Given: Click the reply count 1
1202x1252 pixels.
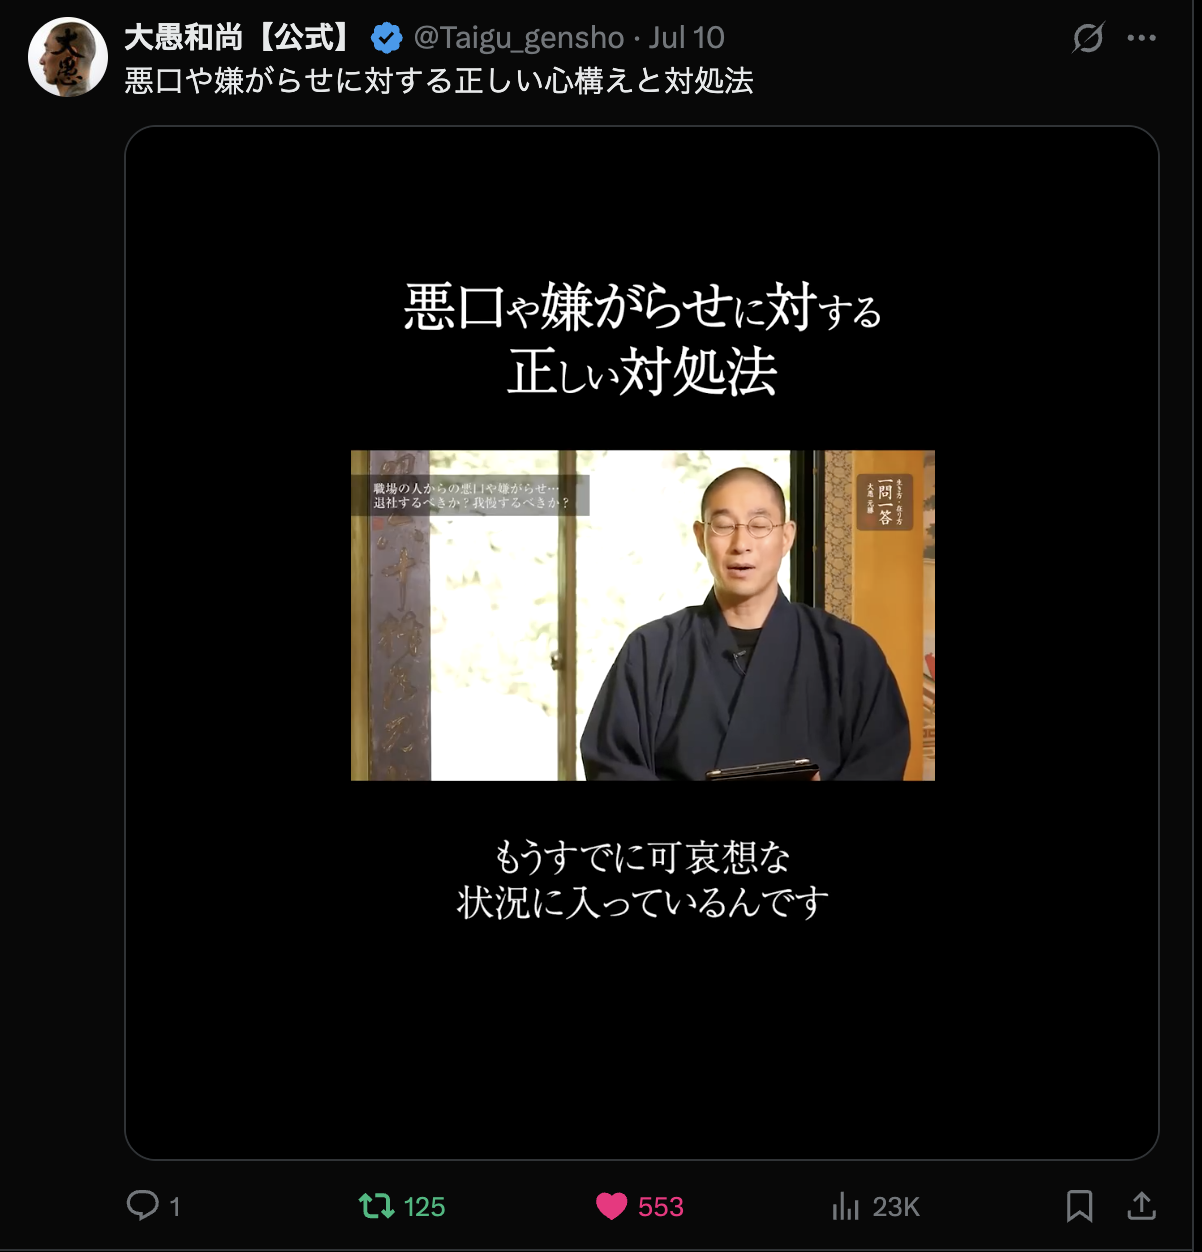Looking at the screenshot, I should click(x=175, y=1207).
